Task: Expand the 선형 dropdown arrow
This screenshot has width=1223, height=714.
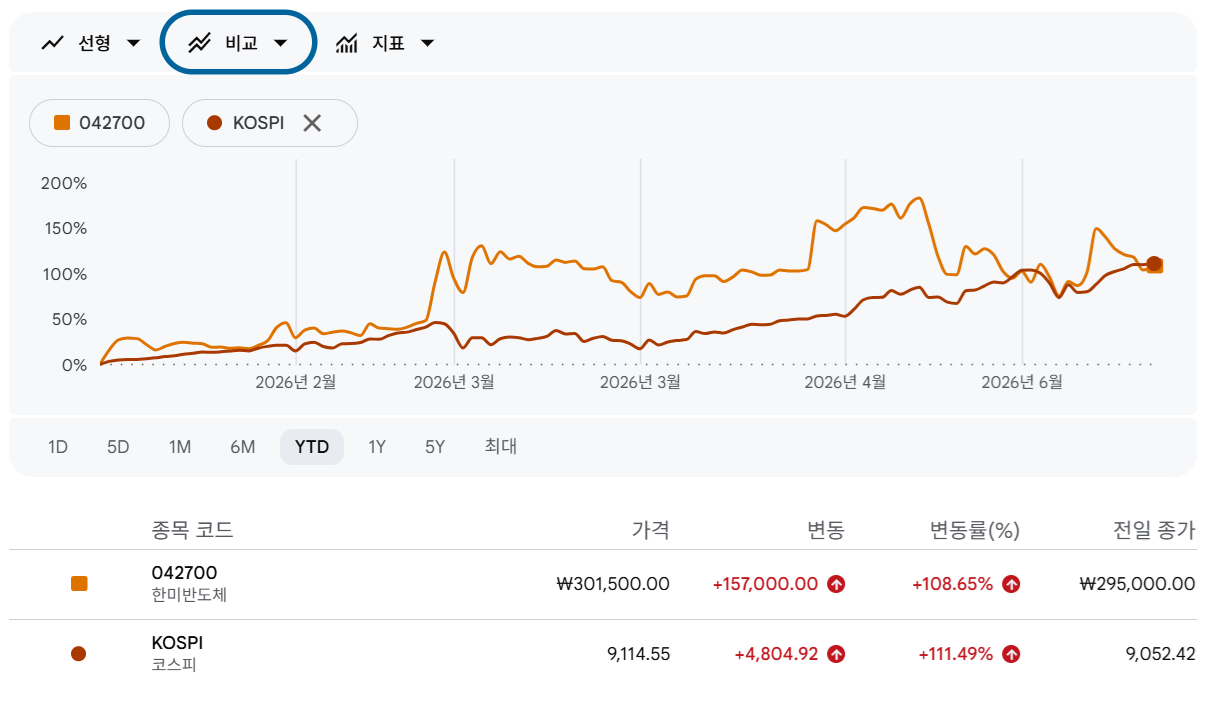Action: click(x=134, y=43)
